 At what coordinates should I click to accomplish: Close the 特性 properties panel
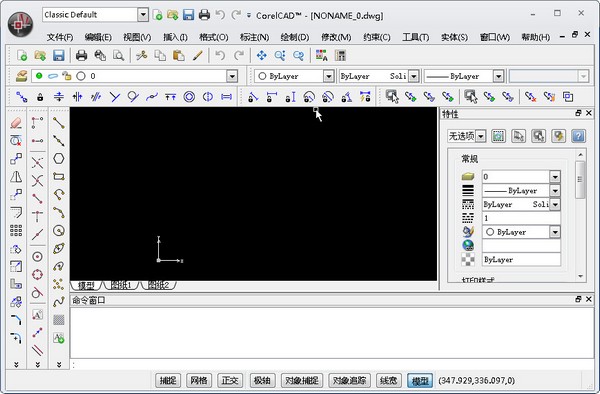589,113
